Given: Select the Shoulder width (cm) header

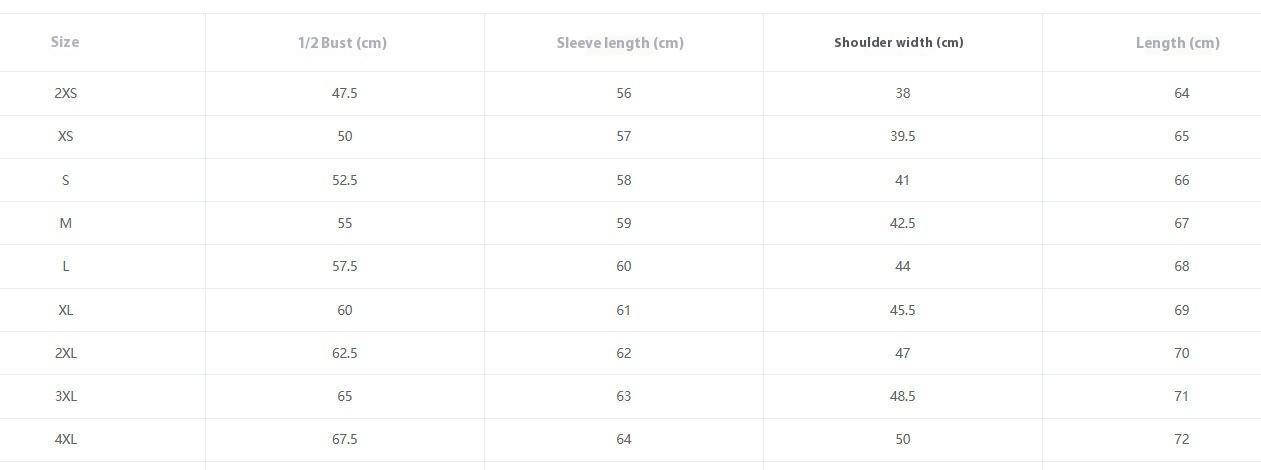Looking at the screenshot, I should tap(899, 43).
